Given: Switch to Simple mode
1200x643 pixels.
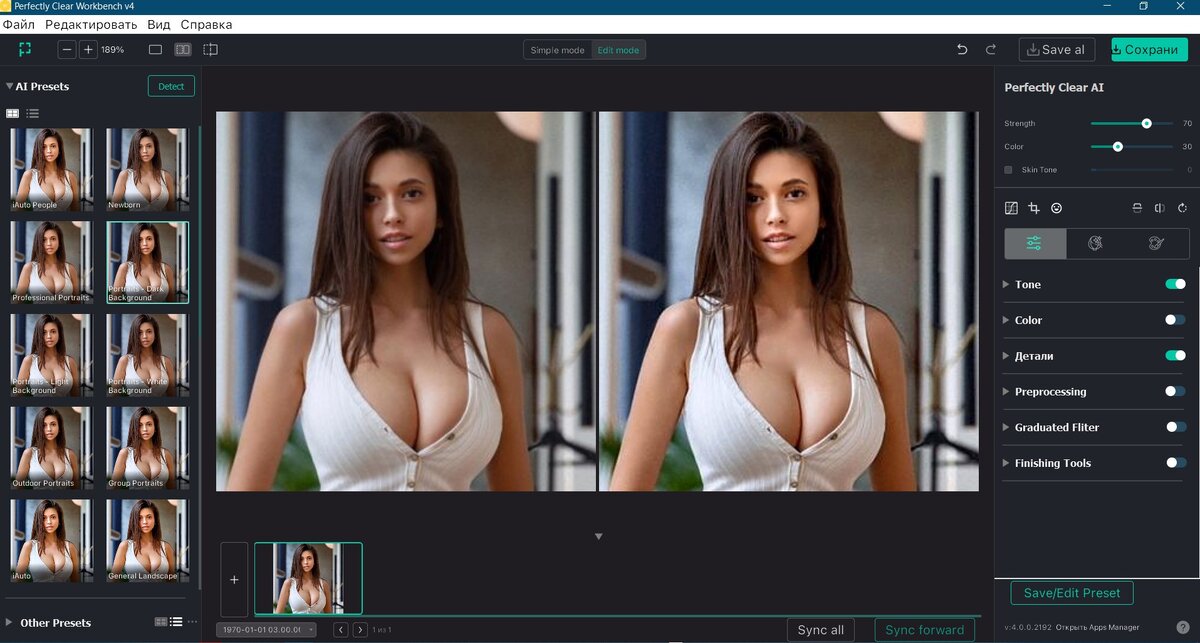Looking at the screenshot, I should click(x=557, y=50).
